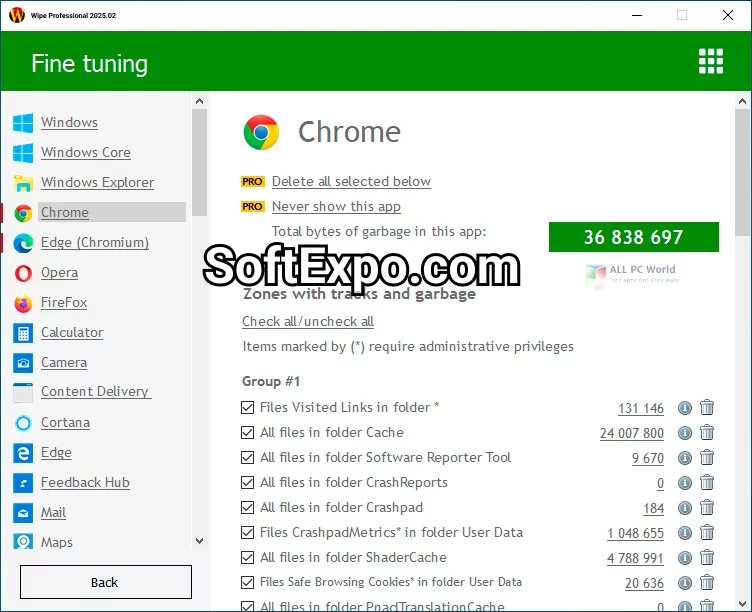Delete CrashpadMetrics files via trash icon

(707, 532)
